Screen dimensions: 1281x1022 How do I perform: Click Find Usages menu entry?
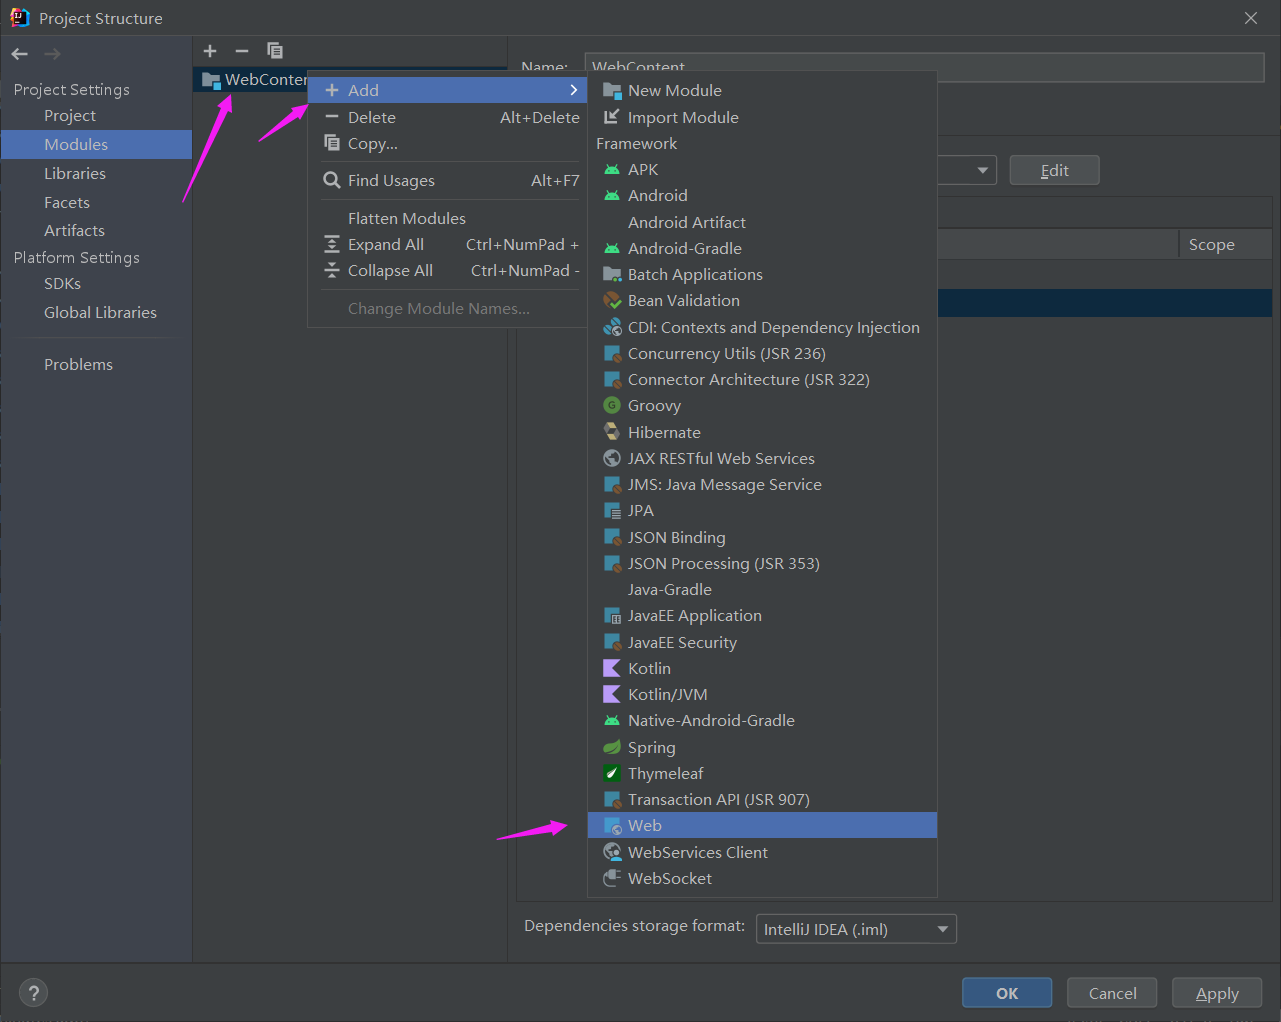pos(447,181)
